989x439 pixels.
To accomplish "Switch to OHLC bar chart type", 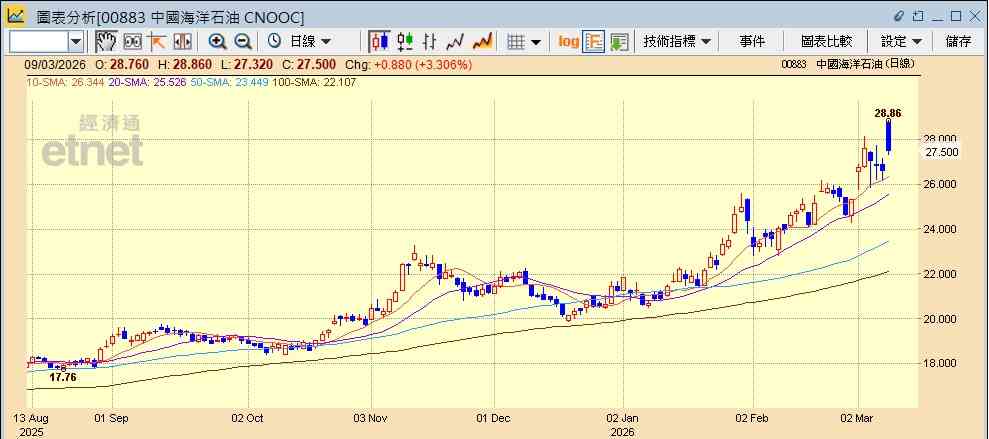I will click(x=430, y=42).
